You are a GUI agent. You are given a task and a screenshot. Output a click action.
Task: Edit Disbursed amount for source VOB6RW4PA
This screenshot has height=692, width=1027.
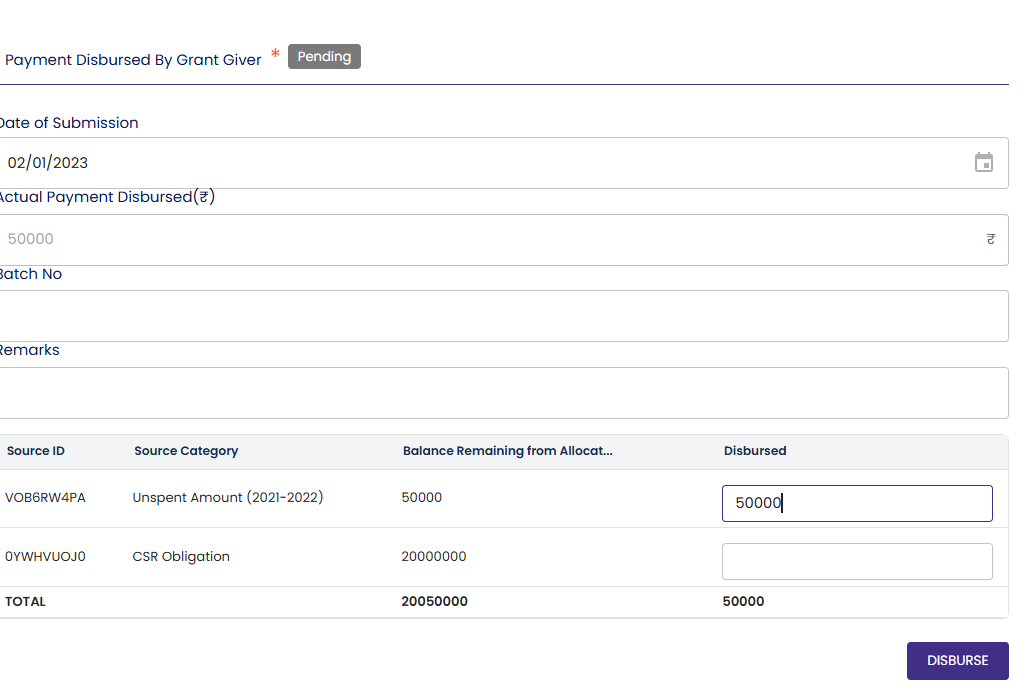point(856,503)
